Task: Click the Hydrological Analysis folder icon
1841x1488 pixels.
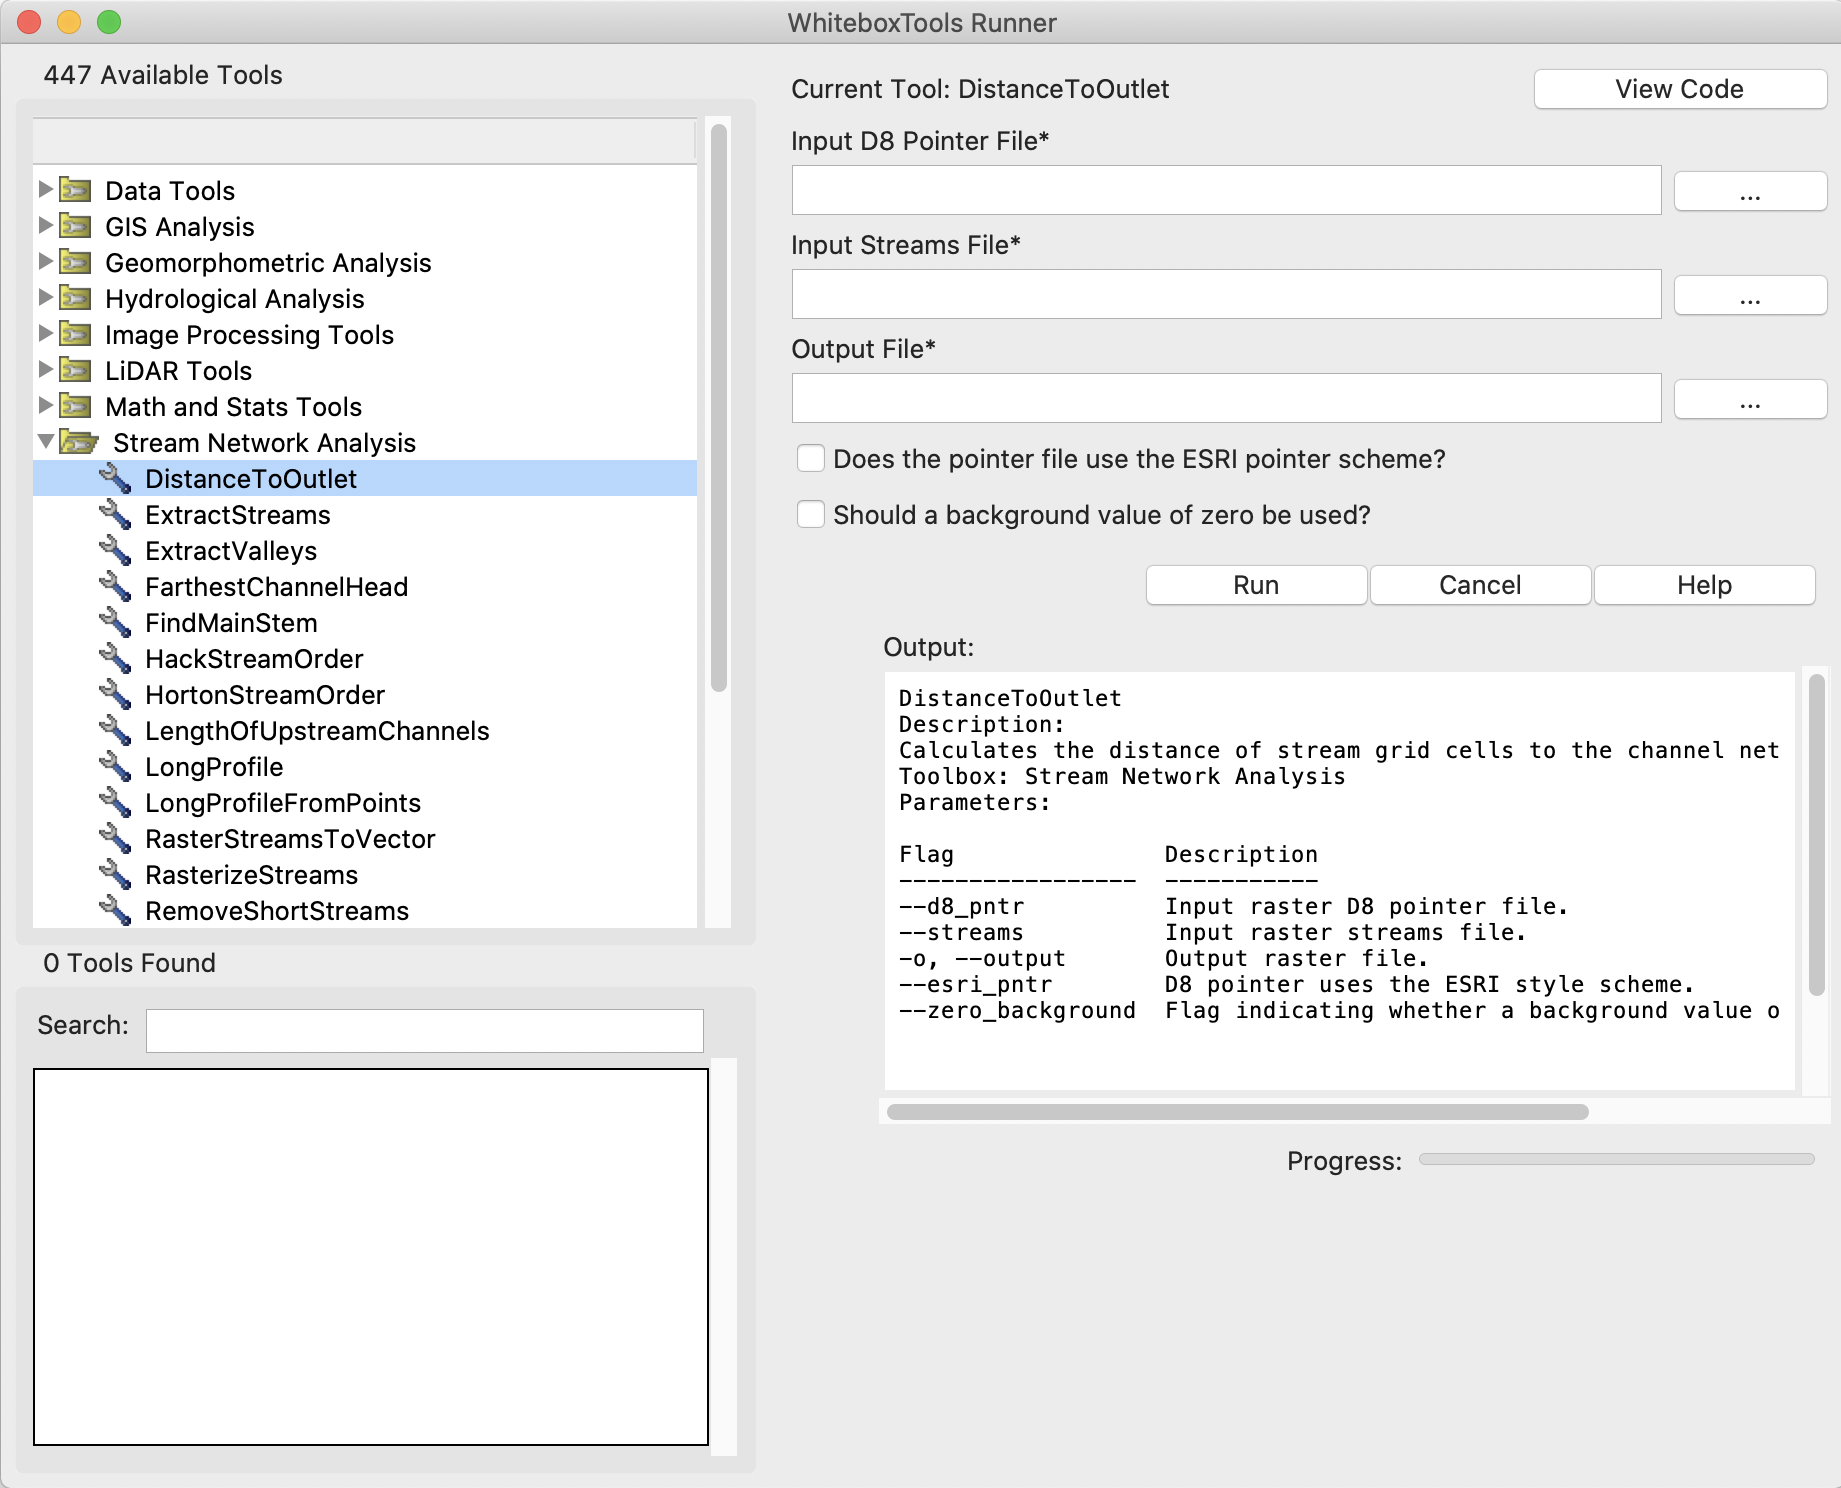Action: click(75, 298)
